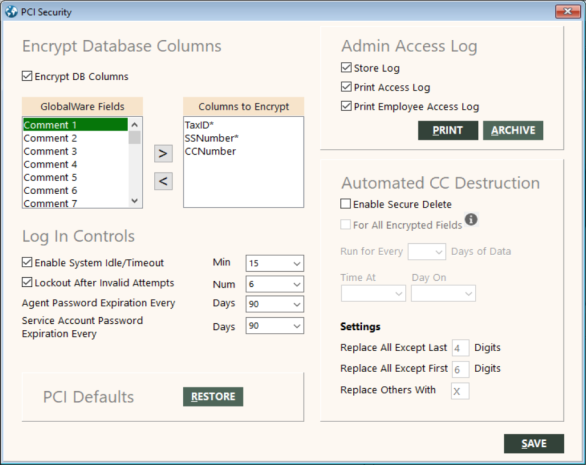Expand the Num invalid attempts dropdown
This screenshot has width=586, height=465.
[275, 284]
